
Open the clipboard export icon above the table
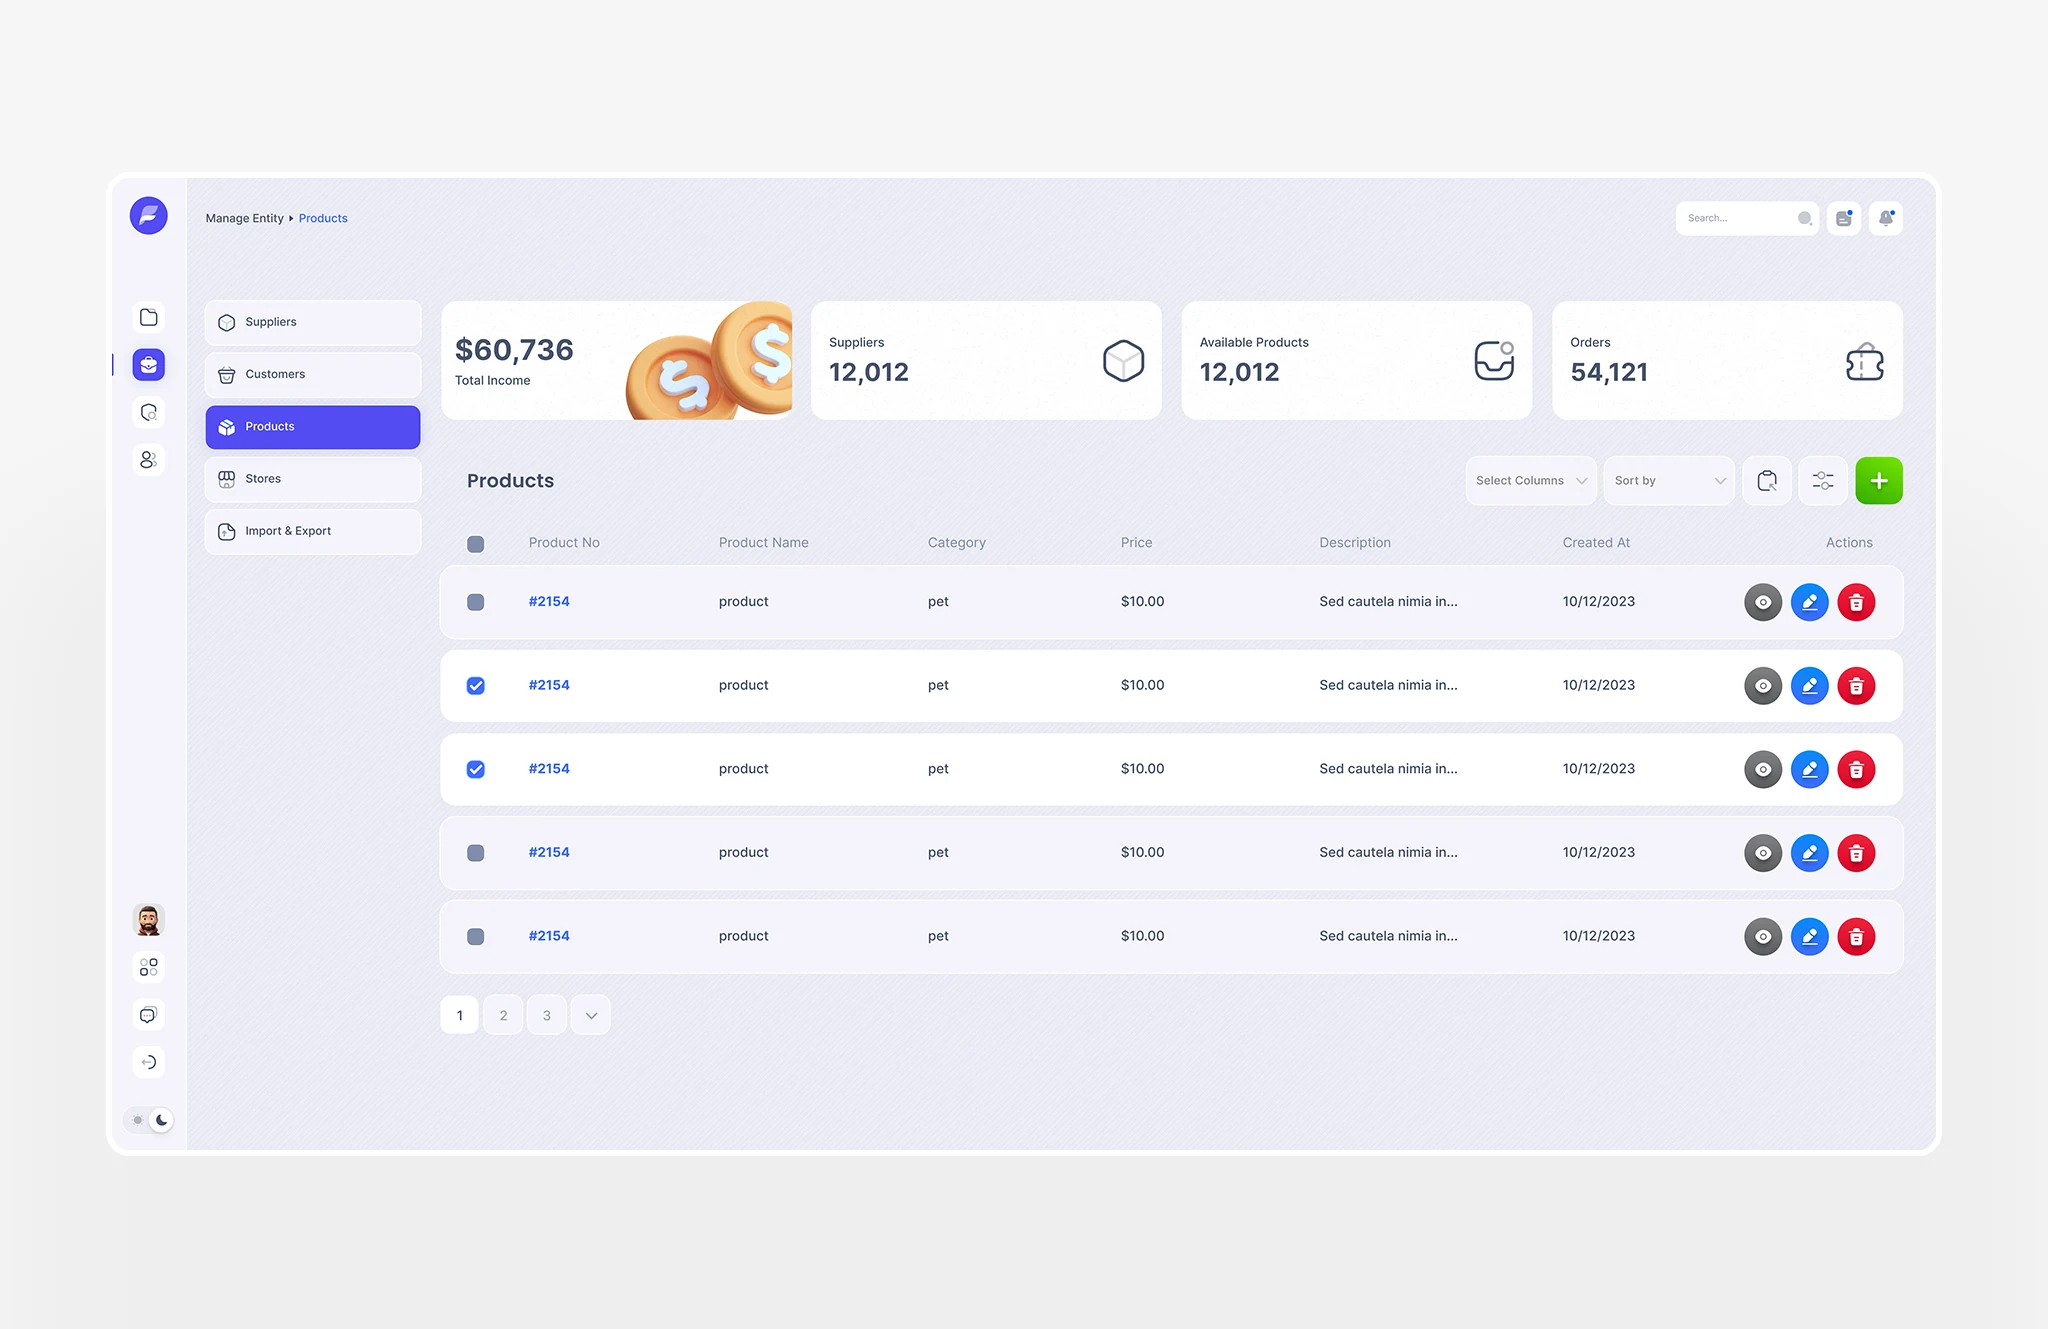(x=1766, y=480)
